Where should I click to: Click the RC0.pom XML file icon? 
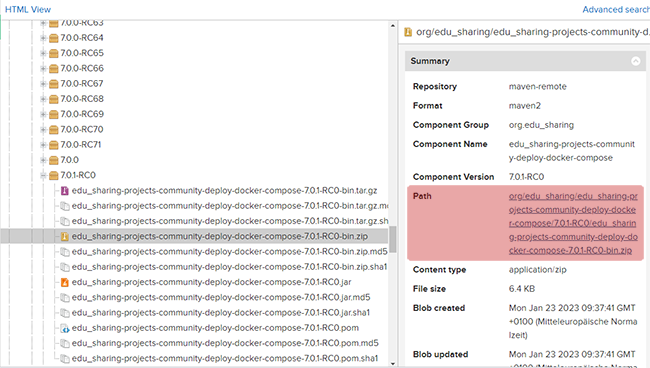(x=64, y=328)
